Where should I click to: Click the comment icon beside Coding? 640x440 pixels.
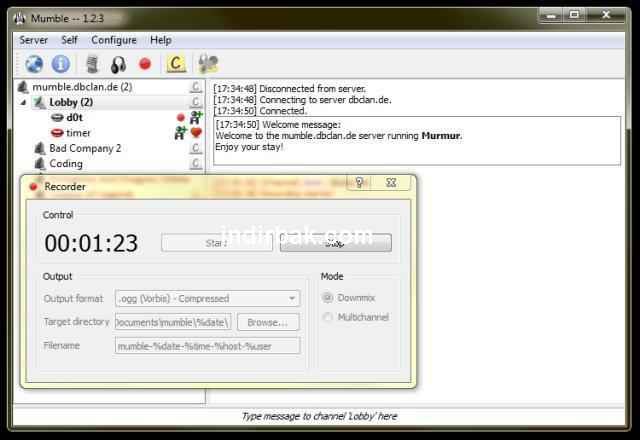coord(196,163)
